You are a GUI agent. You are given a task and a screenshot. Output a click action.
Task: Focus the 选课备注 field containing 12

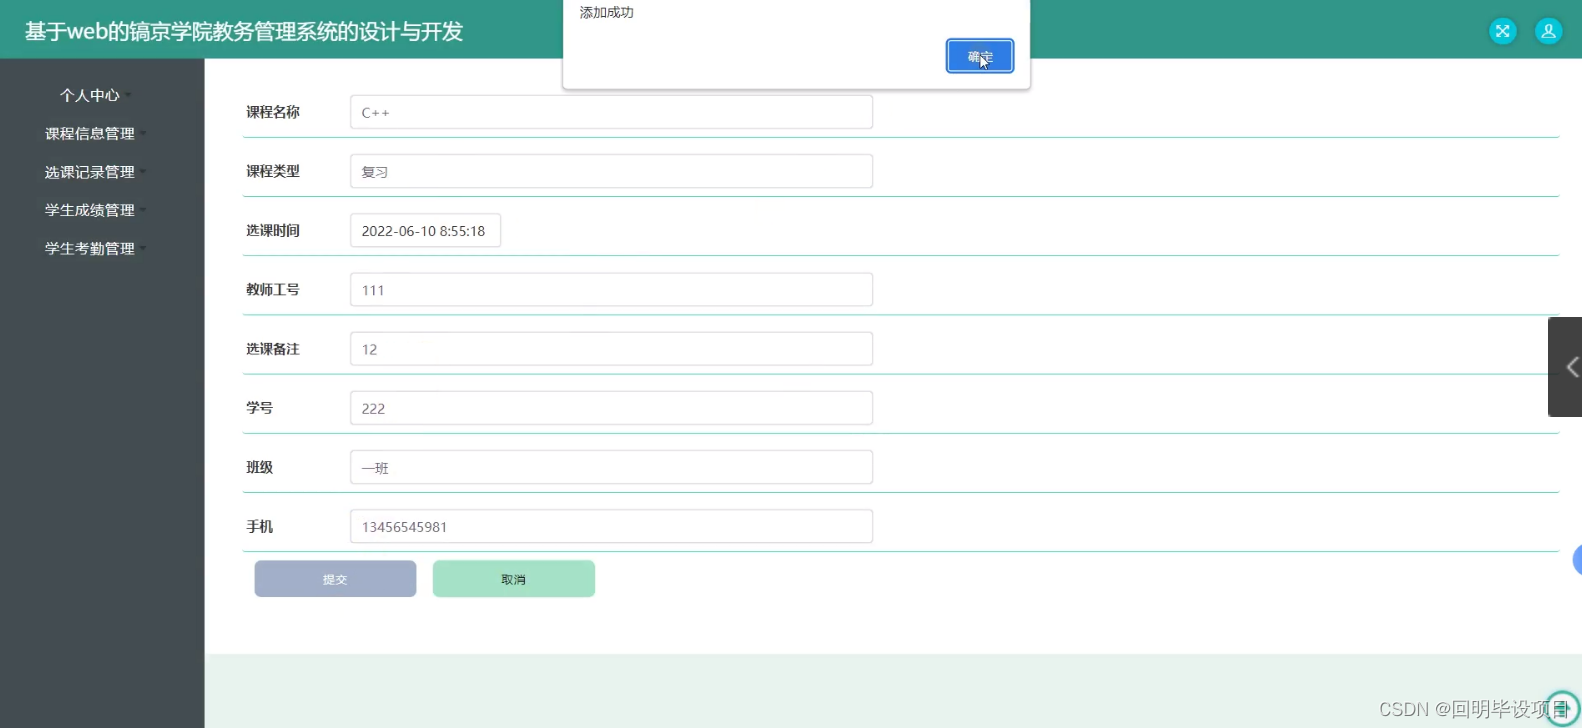(611, 349)
